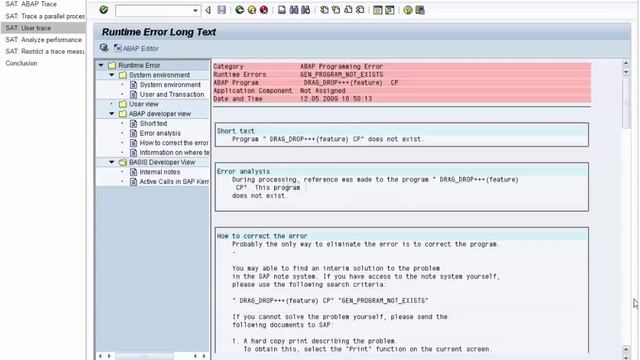Open Conclusion sidebar item

[21, 63]
